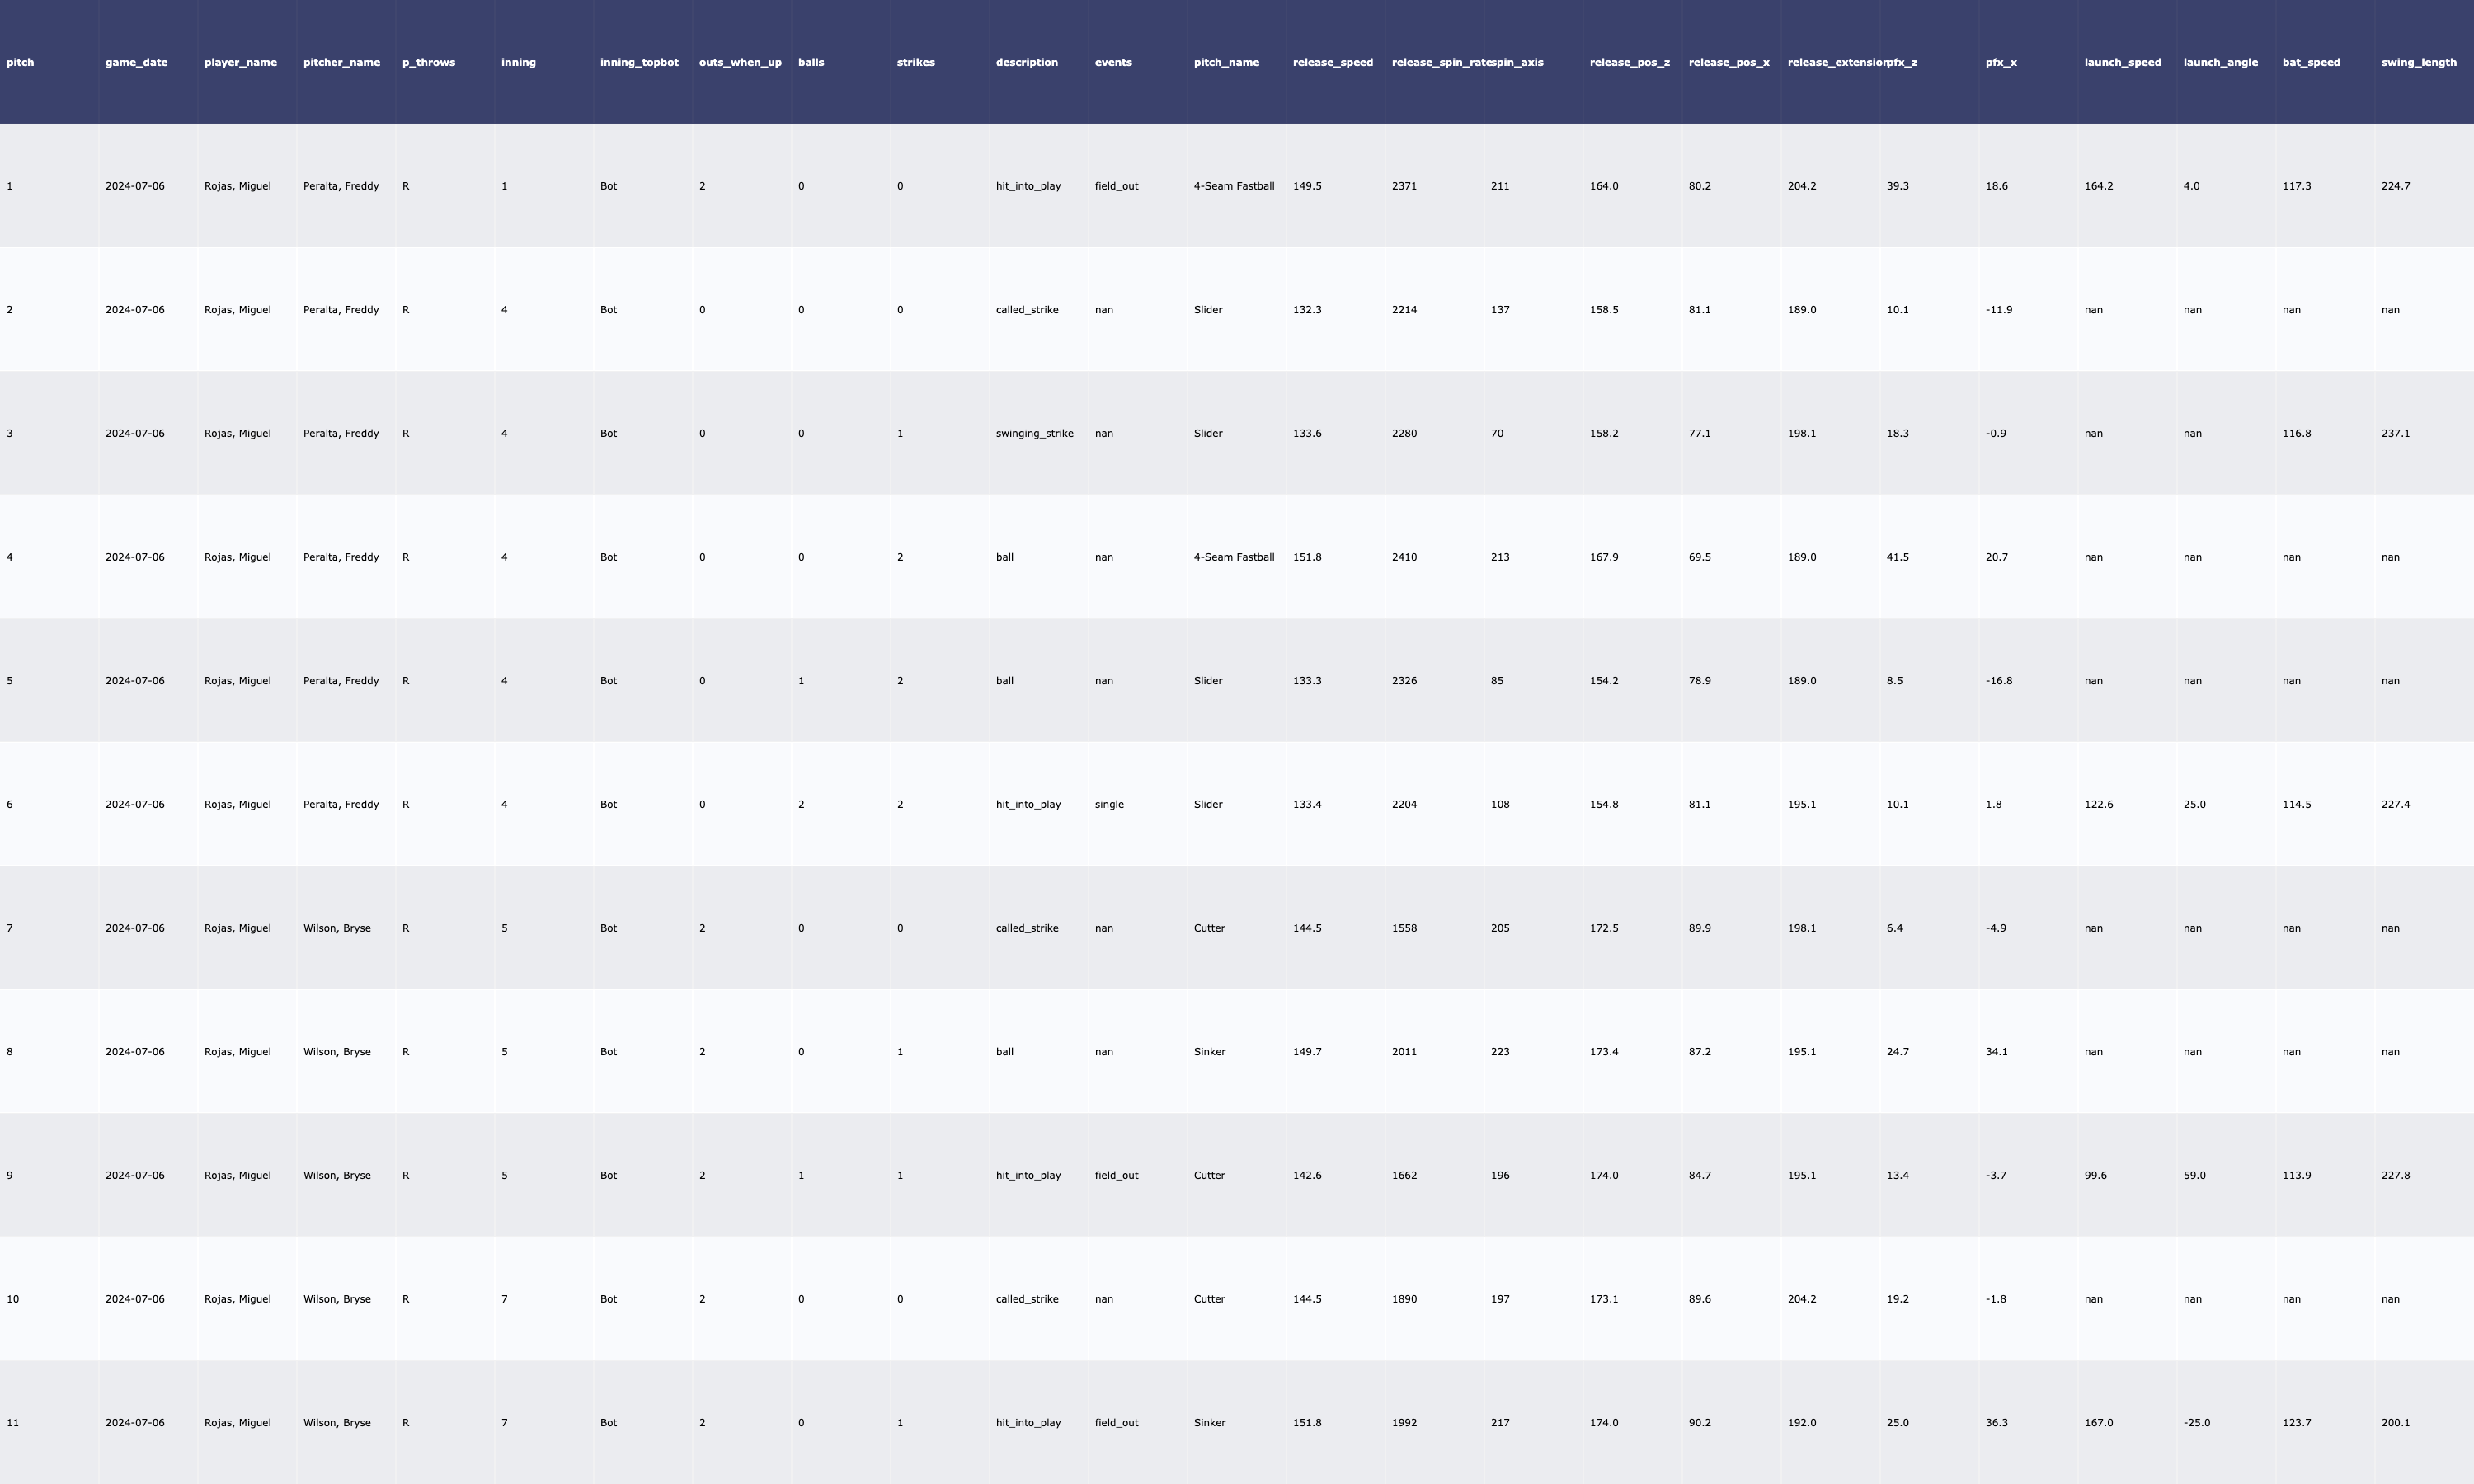
Task: Click the game_date column header
Action: point(136,62)
